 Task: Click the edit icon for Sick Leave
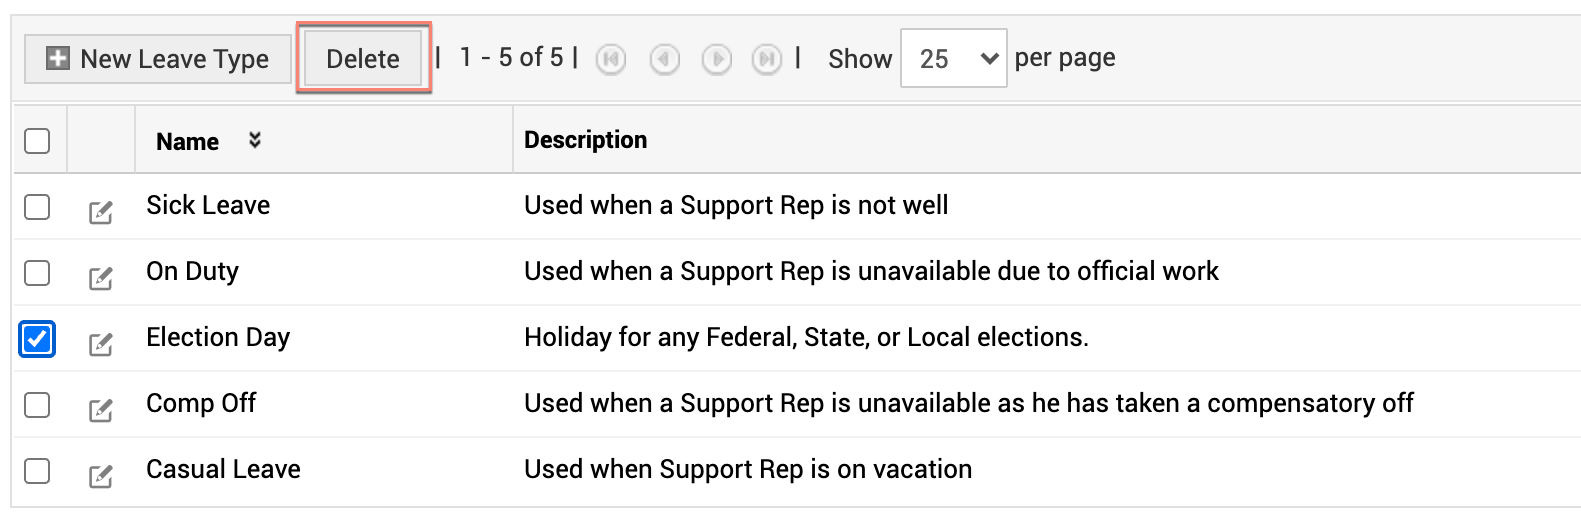click(x=100, y=212)
